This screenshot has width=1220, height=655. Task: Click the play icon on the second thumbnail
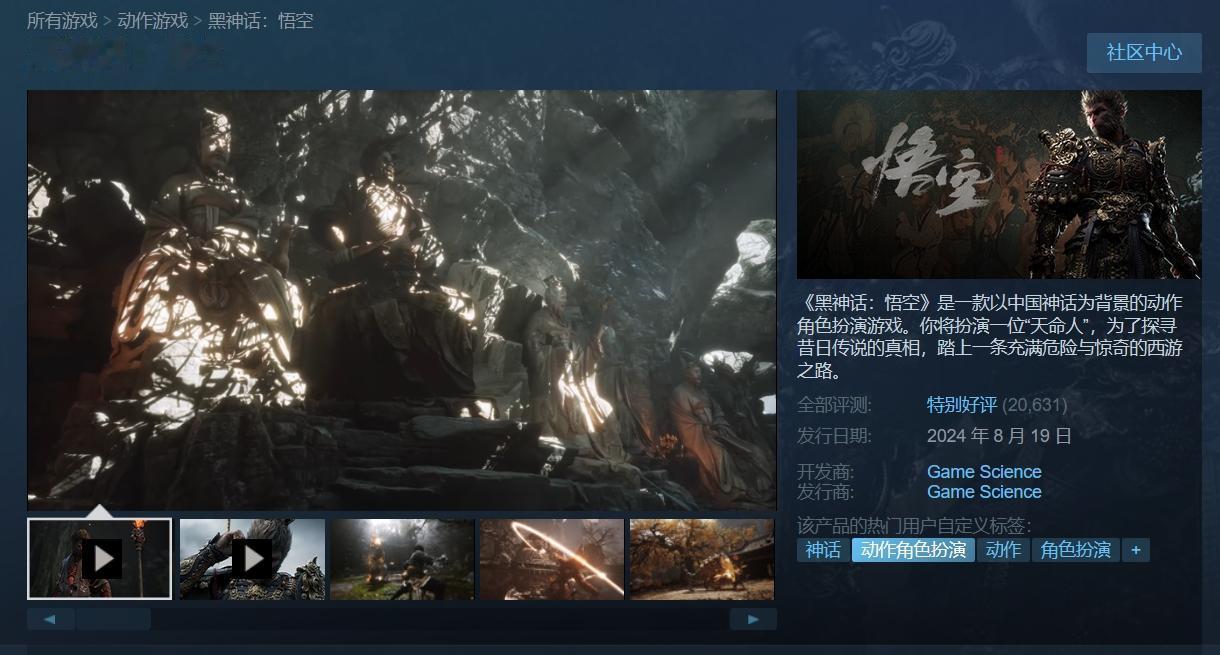coord(252,558)
